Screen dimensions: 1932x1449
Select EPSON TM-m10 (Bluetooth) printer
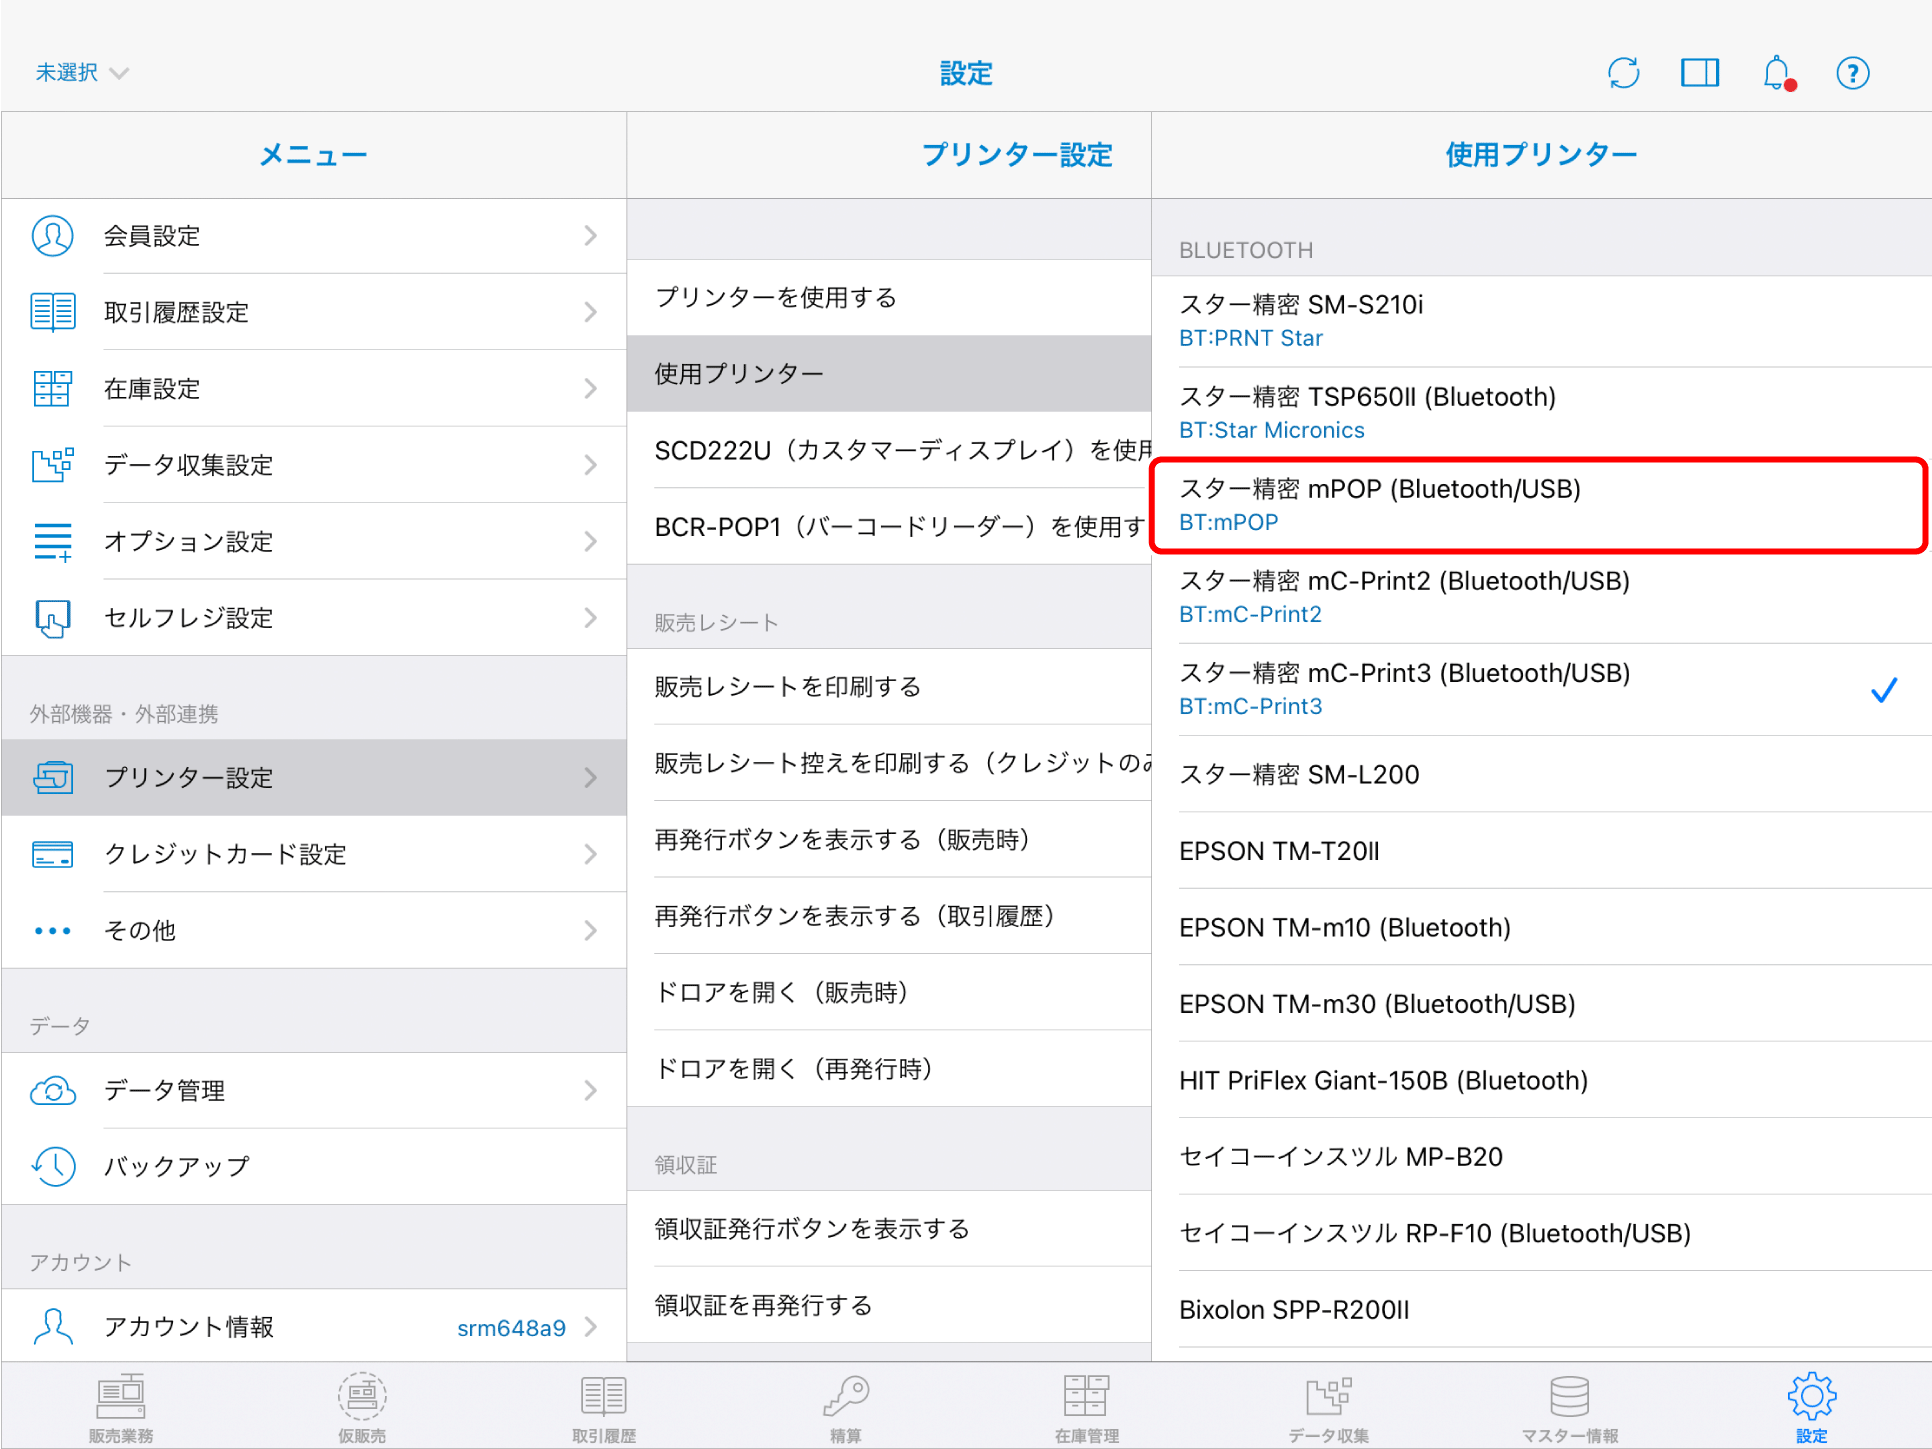[1541, 927]
